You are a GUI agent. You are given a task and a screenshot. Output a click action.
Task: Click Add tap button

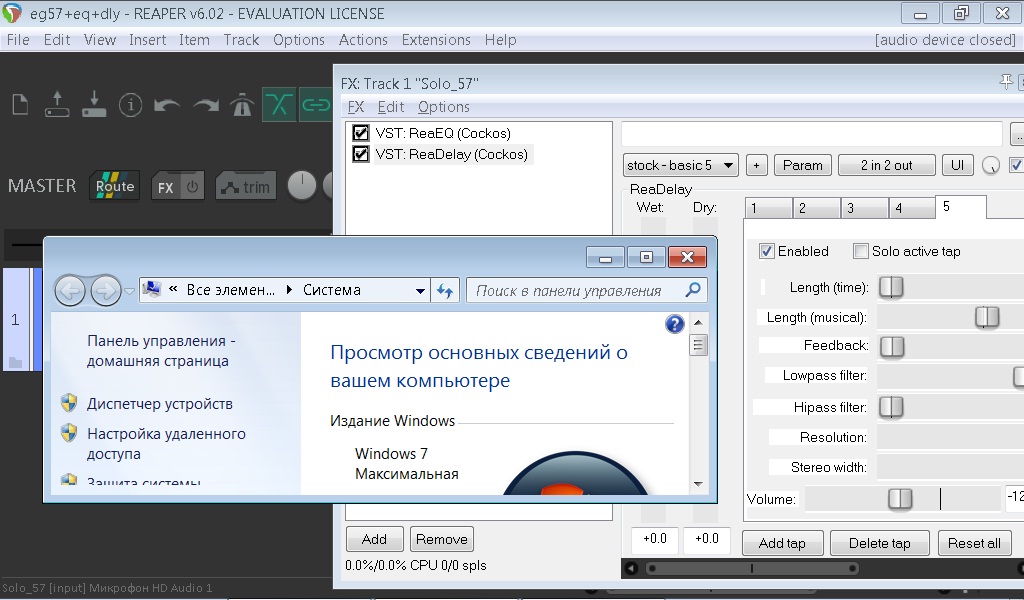coord(782,543)
